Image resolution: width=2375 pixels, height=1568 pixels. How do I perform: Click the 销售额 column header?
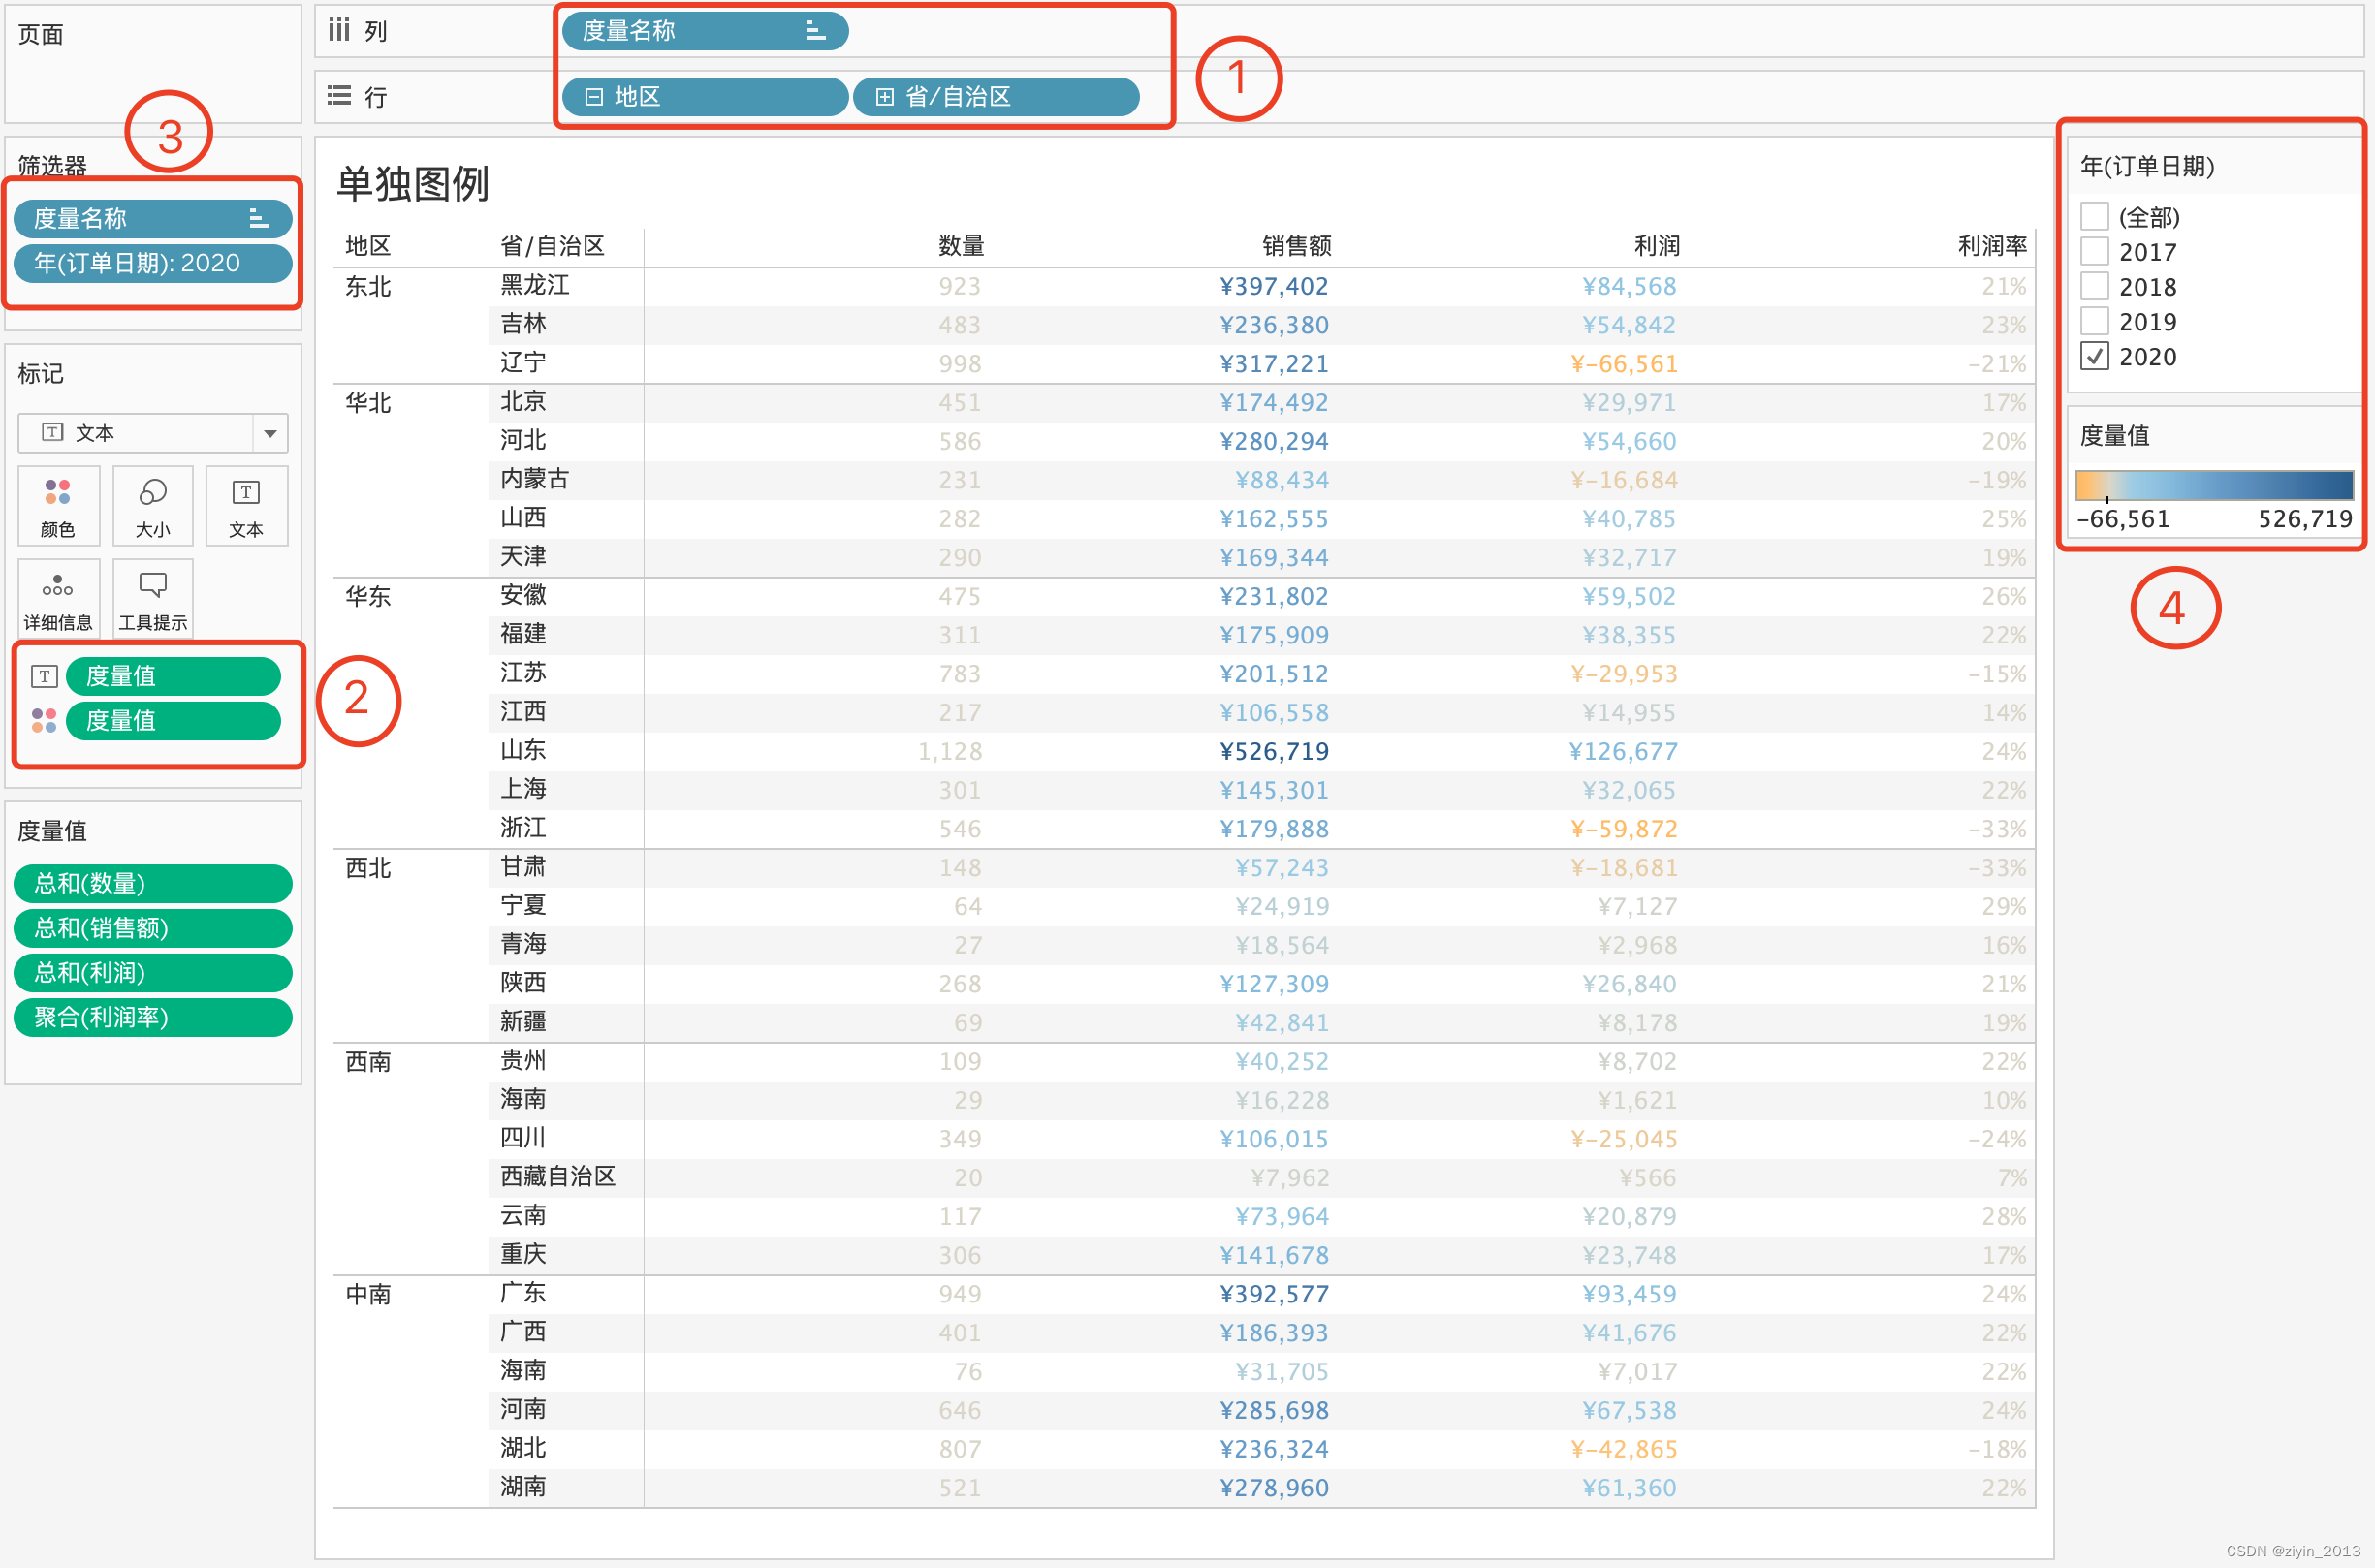coord(1296,246)
